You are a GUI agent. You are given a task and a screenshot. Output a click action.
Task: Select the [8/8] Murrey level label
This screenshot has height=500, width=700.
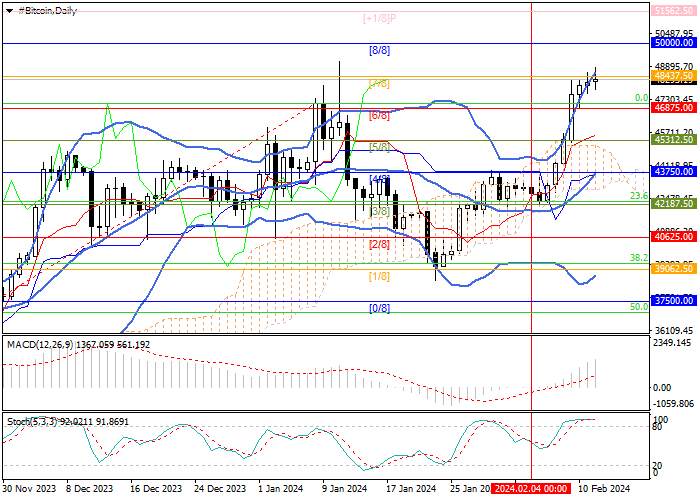click(x=379, y=50)
